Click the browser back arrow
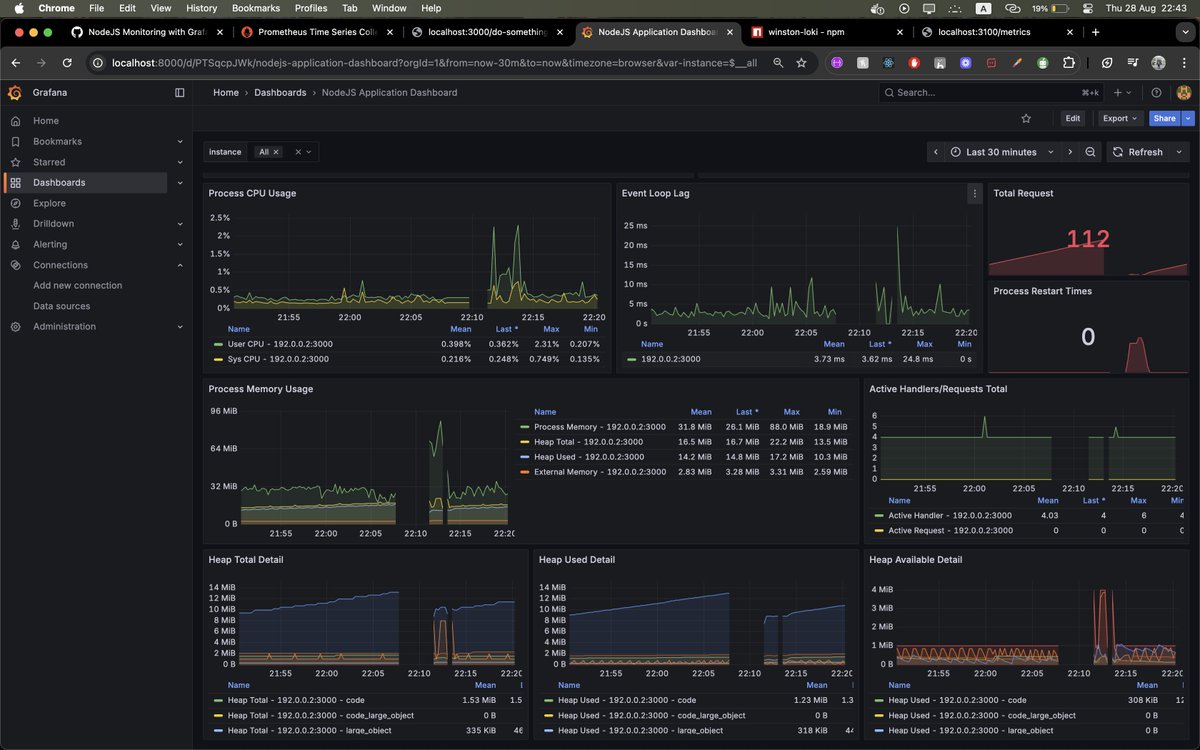This screenshot has width=1200, height=750. pos(16,62)
